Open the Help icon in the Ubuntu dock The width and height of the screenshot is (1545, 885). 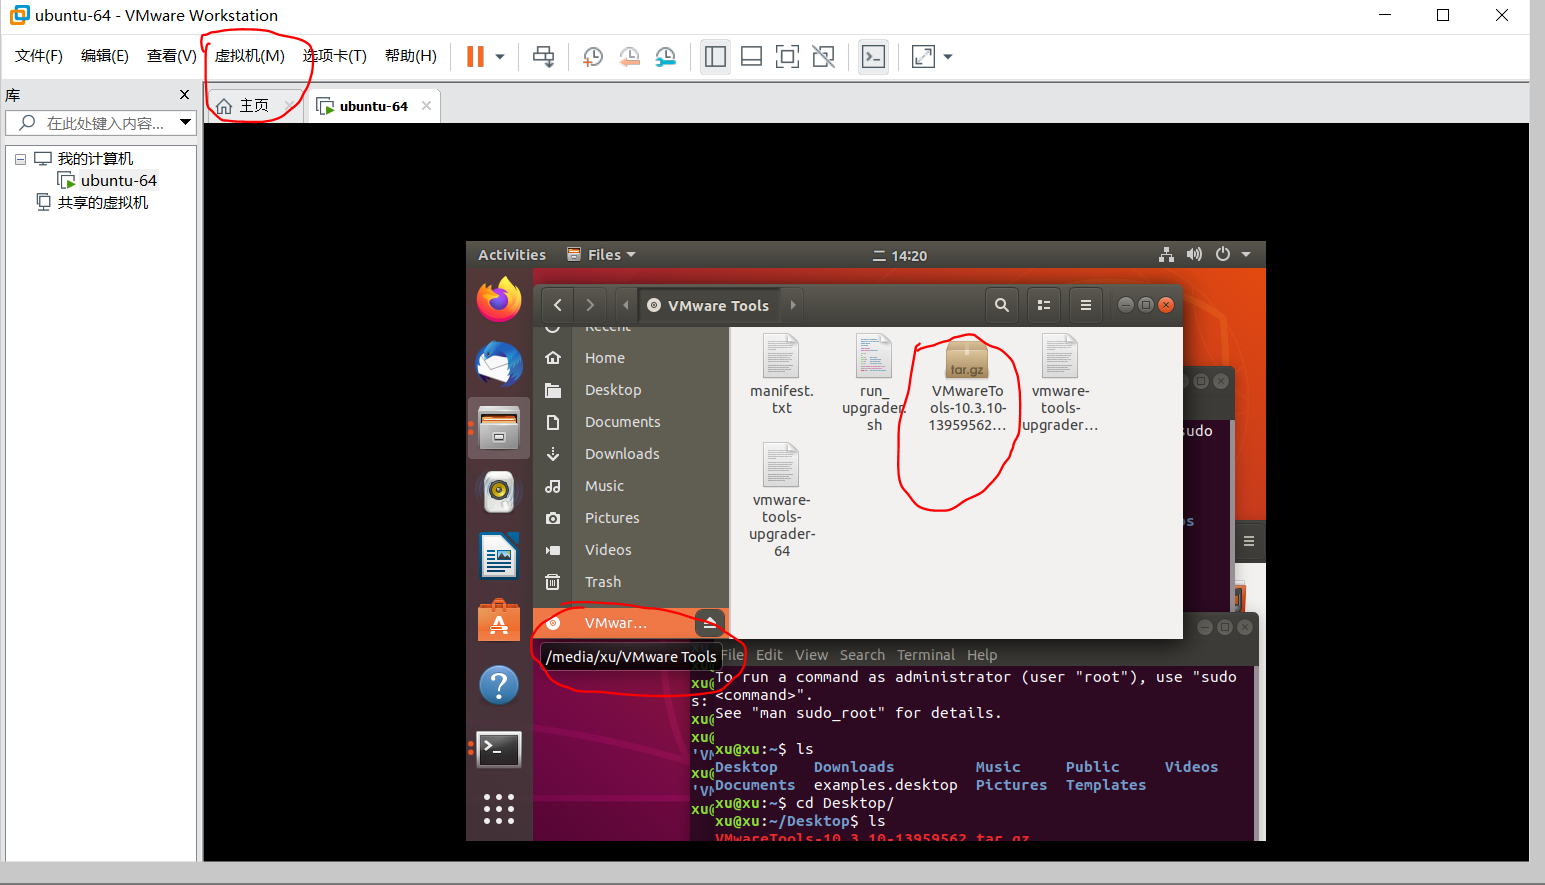coord(499,685)
